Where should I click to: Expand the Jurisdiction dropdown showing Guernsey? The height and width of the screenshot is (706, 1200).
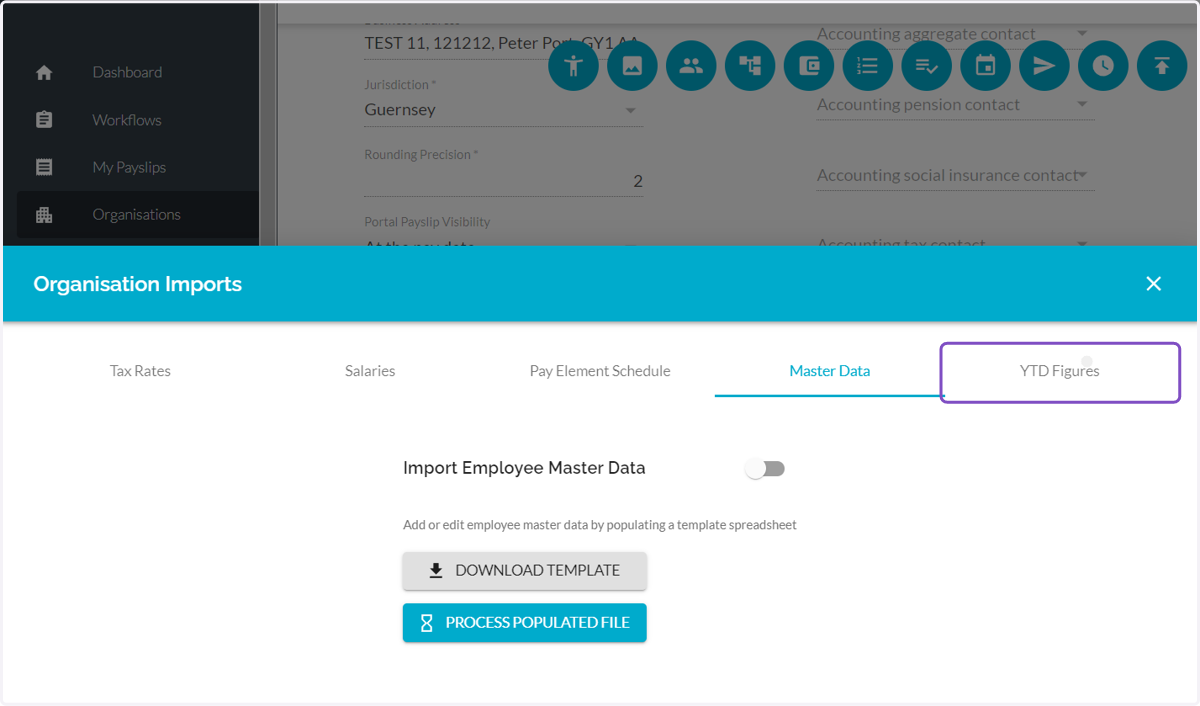click(x=503, y=110)
